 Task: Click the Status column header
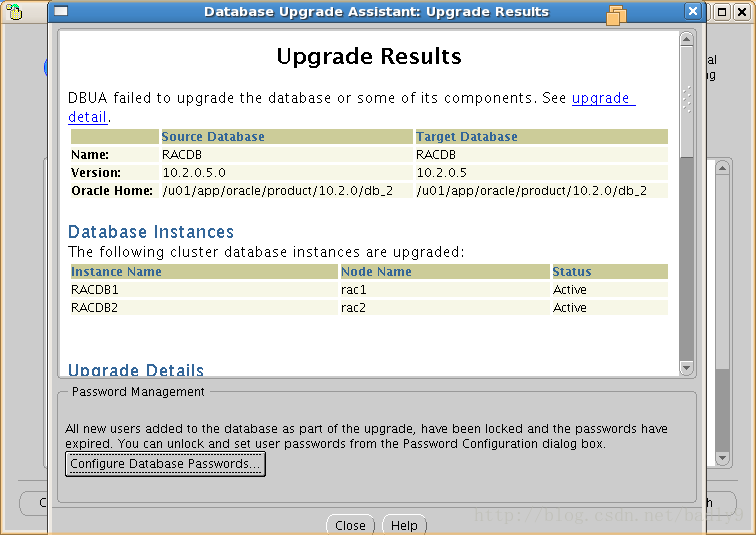pyautogui.click(x=610, y=271)
